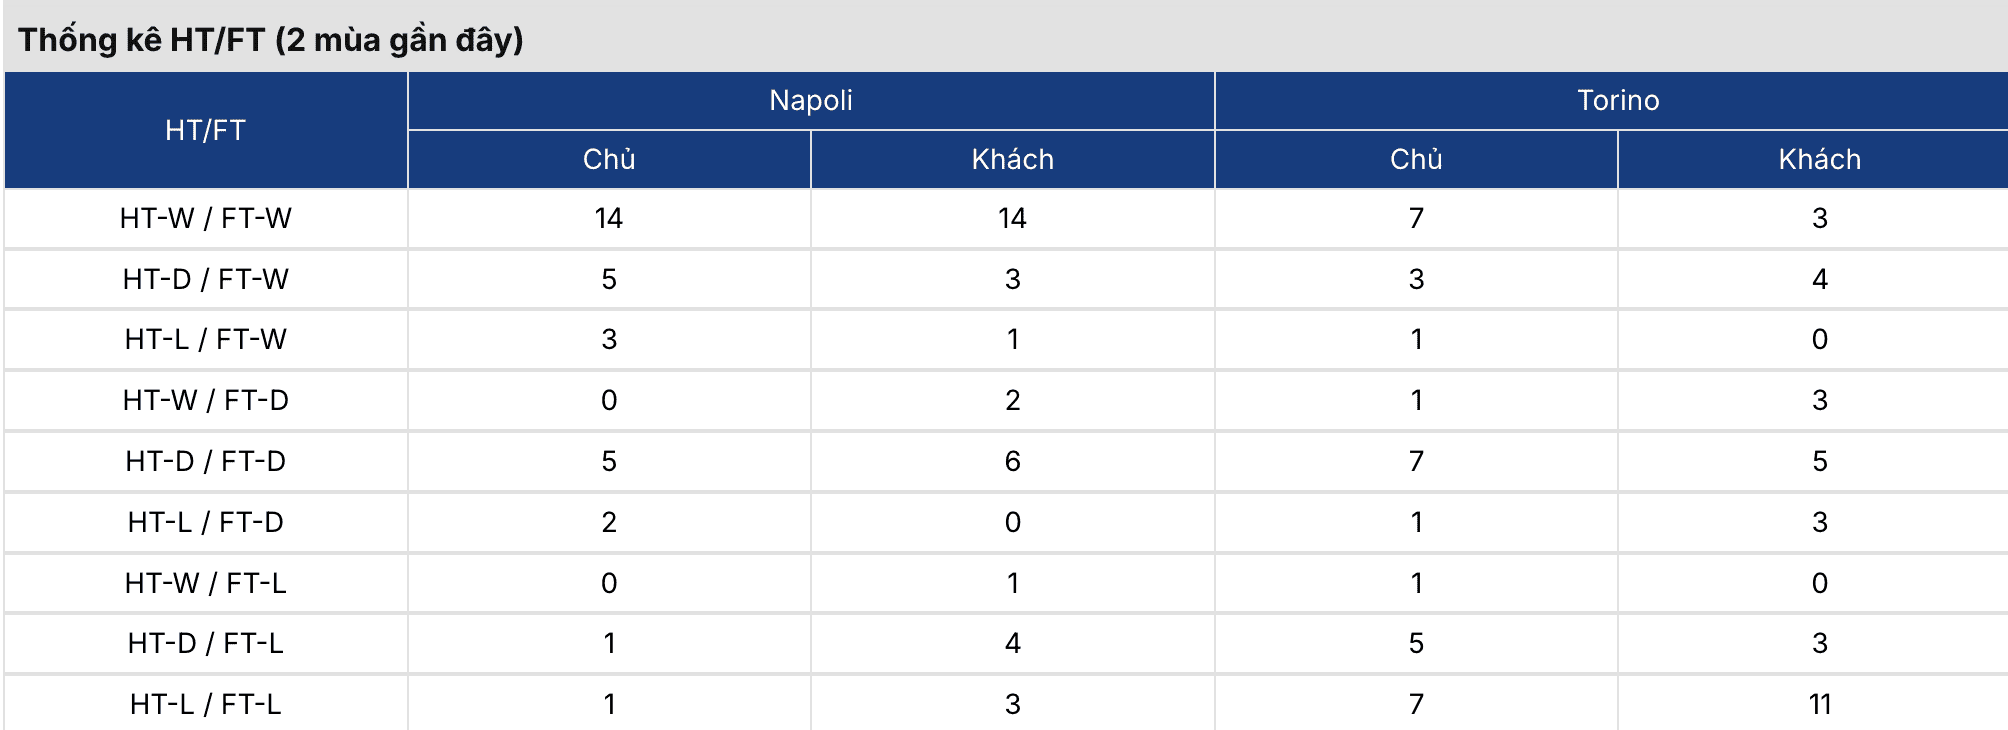
Task: Select the HT-W / FT-W row label
Action: [205, 218]
